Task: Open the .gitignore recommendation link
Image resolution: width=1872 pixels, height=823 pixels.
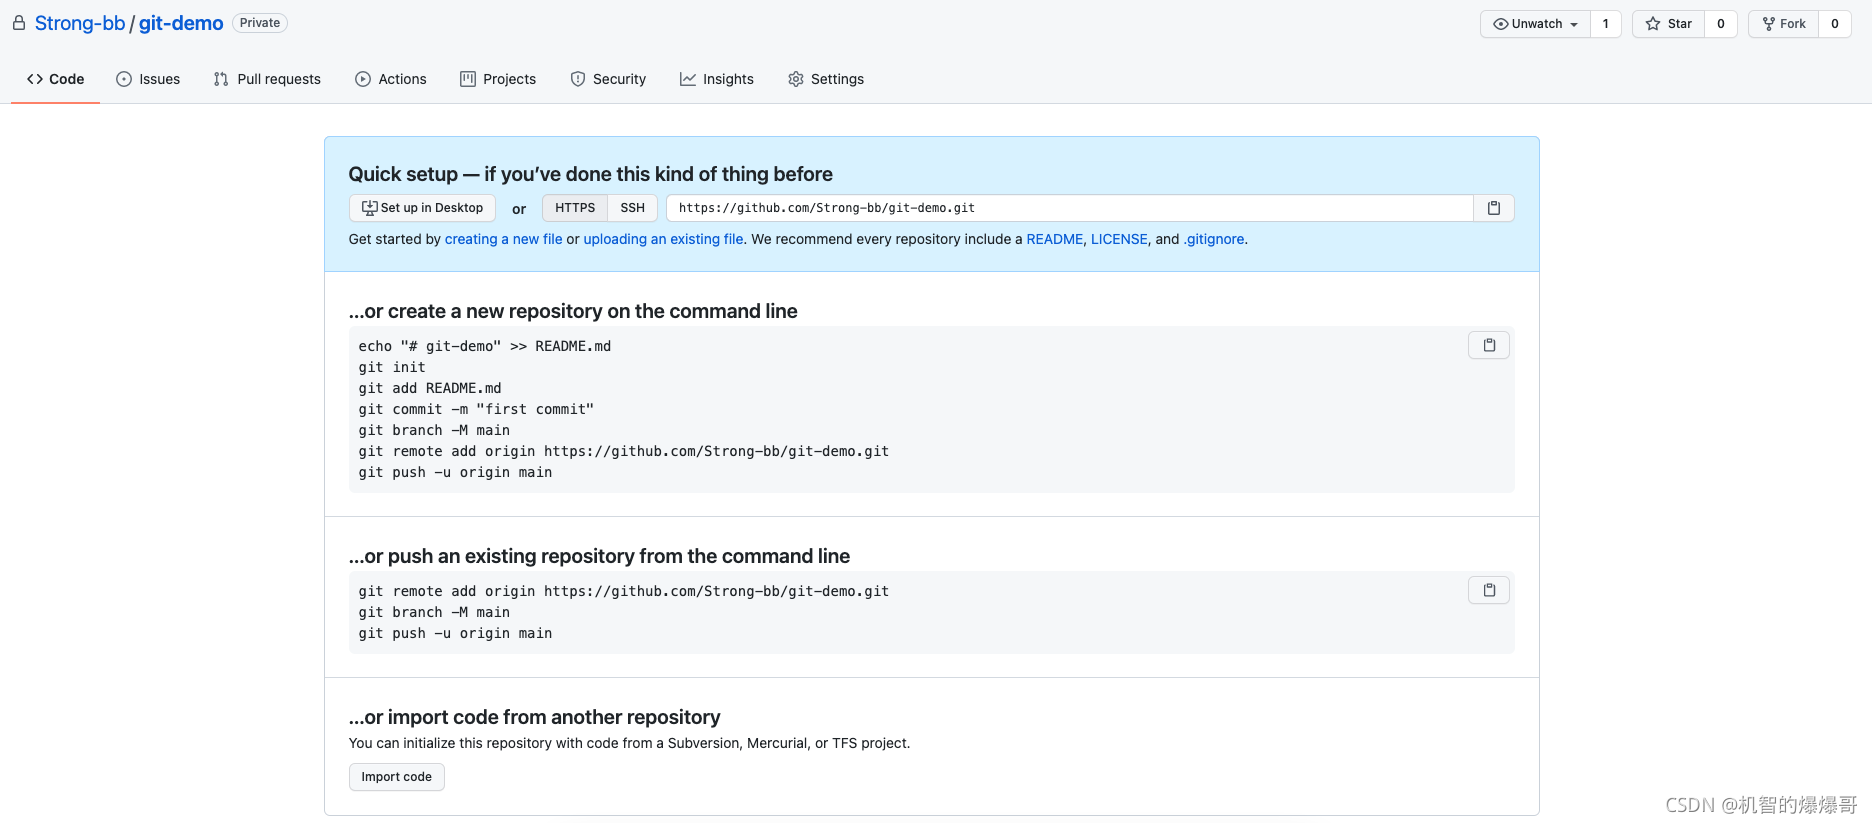Action: pos(1214,239)
